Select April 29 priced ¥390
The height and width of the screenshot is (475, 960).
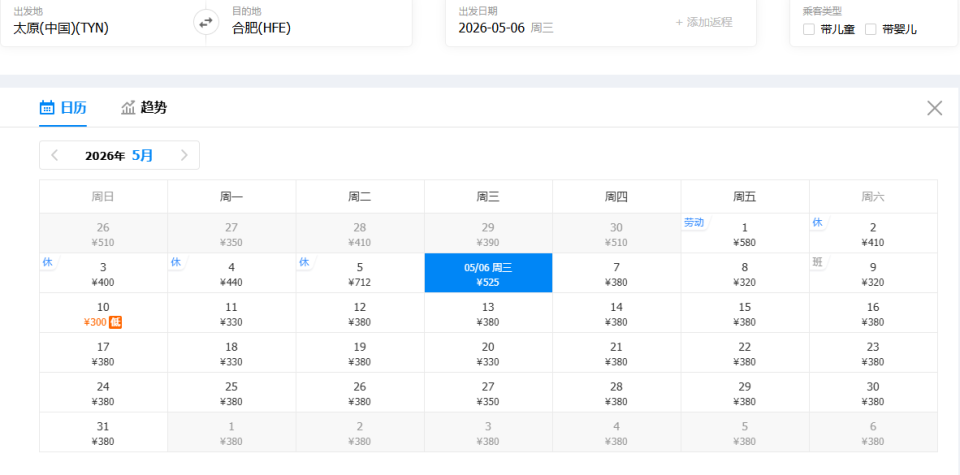pyautogui.click(x=489, y=233)
